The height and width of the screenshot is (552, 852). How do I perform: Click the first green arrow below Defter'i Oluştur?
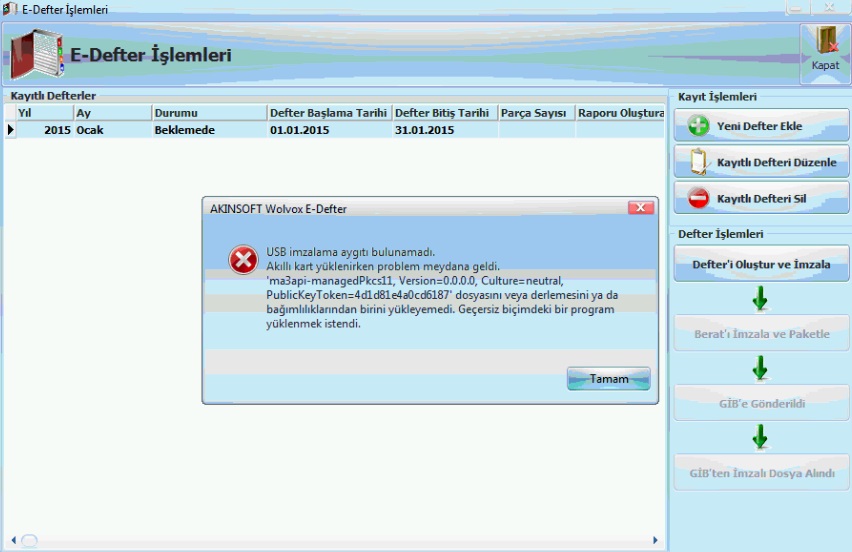(x=760, y=299)
